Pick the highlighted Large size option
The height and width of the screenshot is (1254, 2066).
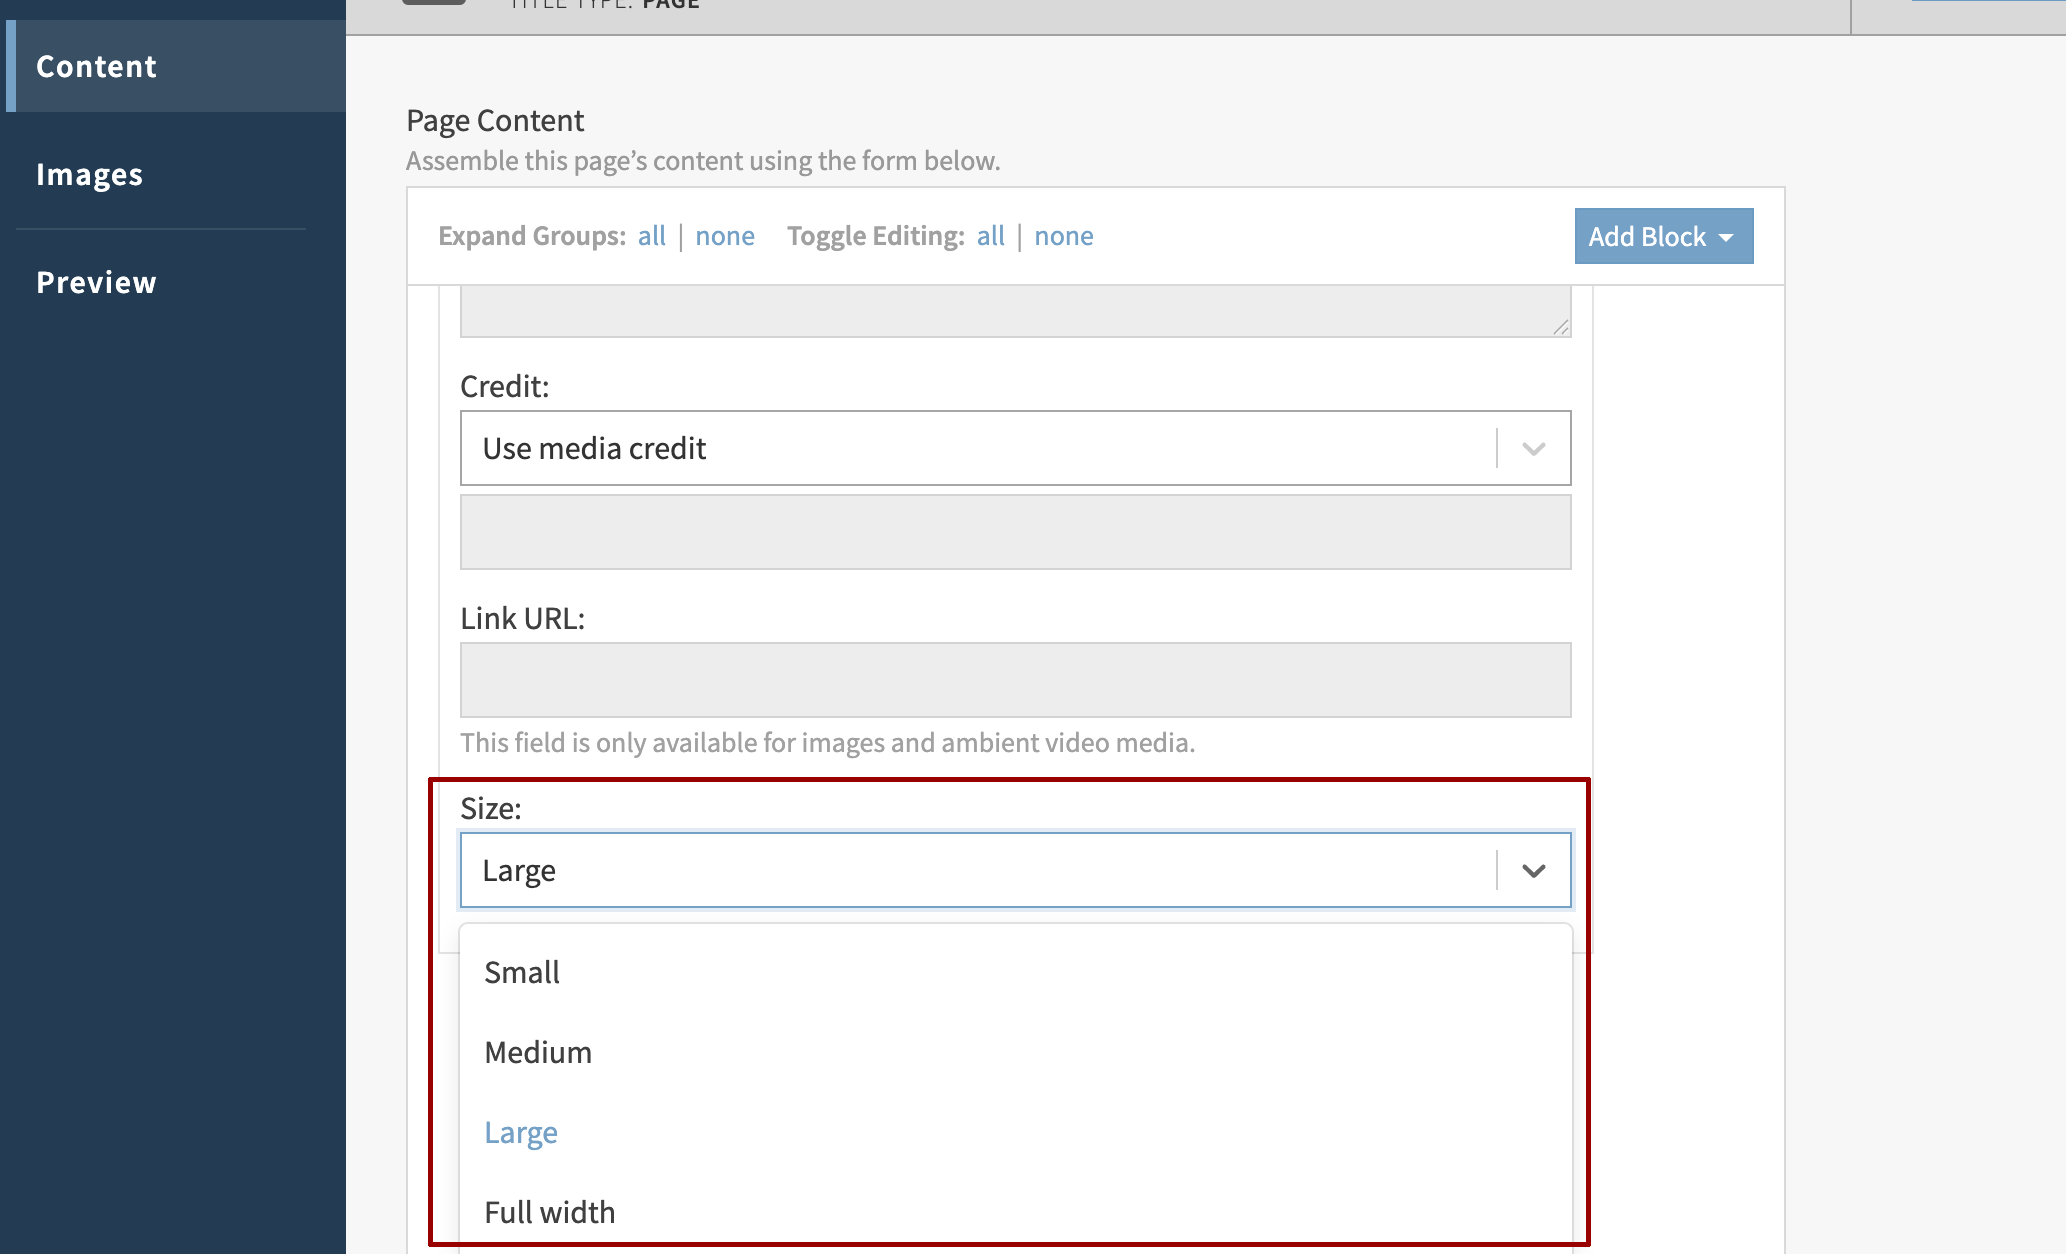521,1133
